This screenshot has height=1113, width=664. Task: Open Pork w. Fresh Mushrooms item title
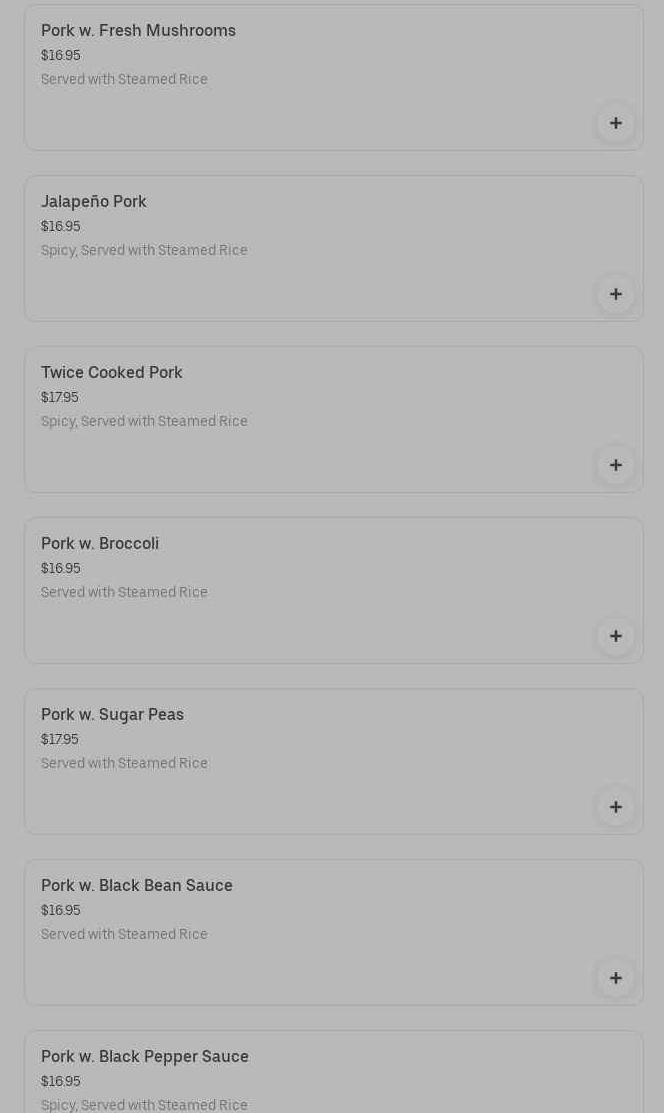pos(138,31)
